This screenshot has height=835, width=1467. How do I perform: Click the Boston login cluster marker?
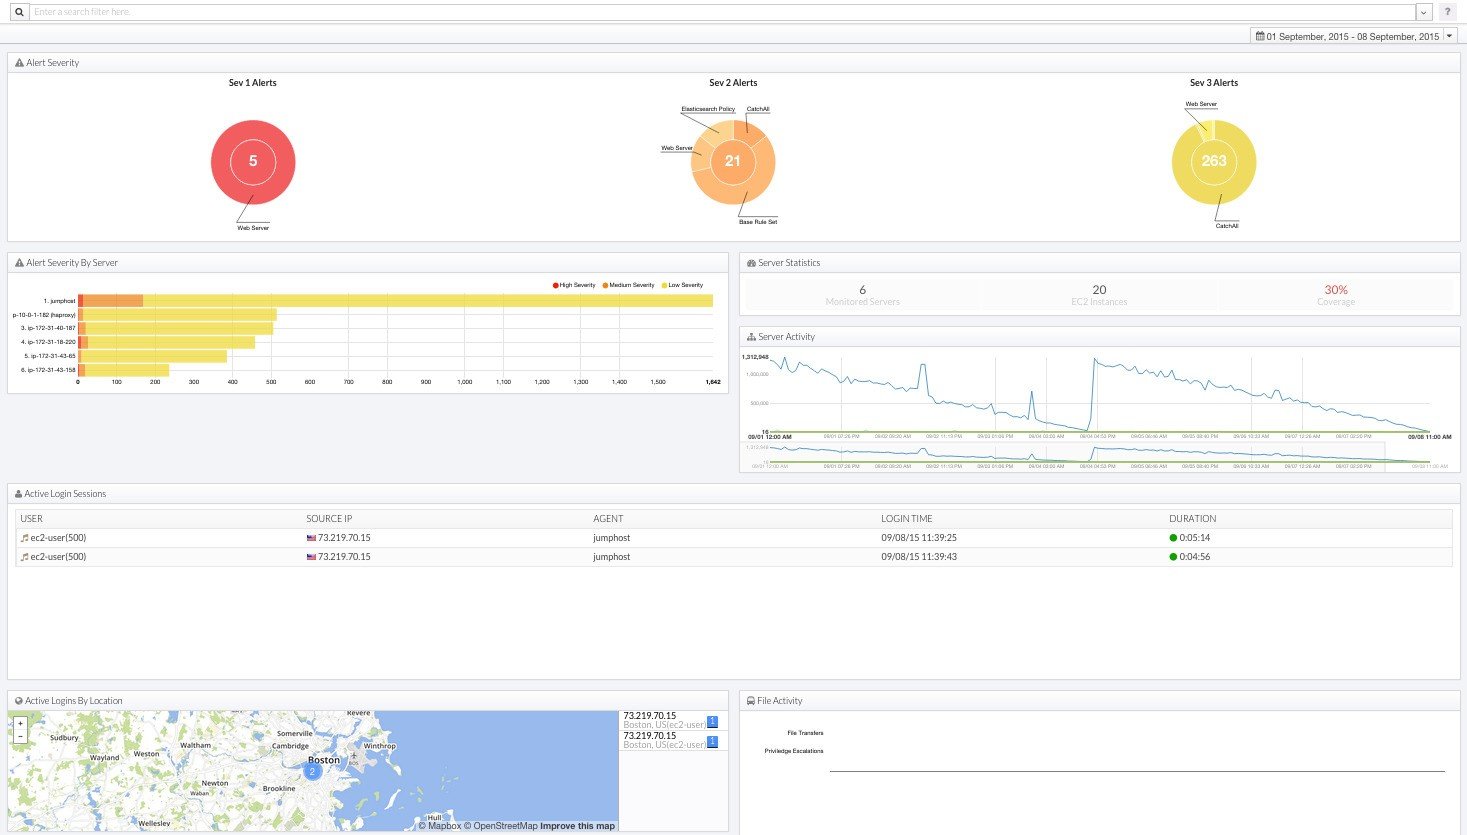(312, 771)
